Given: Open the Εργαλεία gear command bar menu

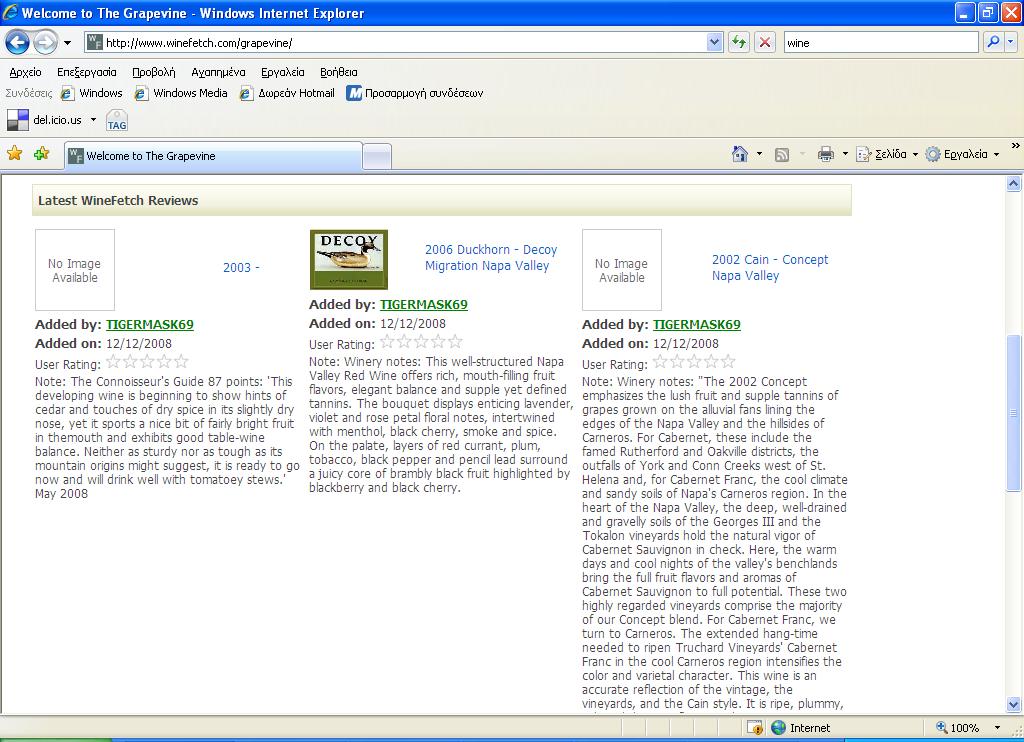Looking at the screenshot, I should pos(963,154).
